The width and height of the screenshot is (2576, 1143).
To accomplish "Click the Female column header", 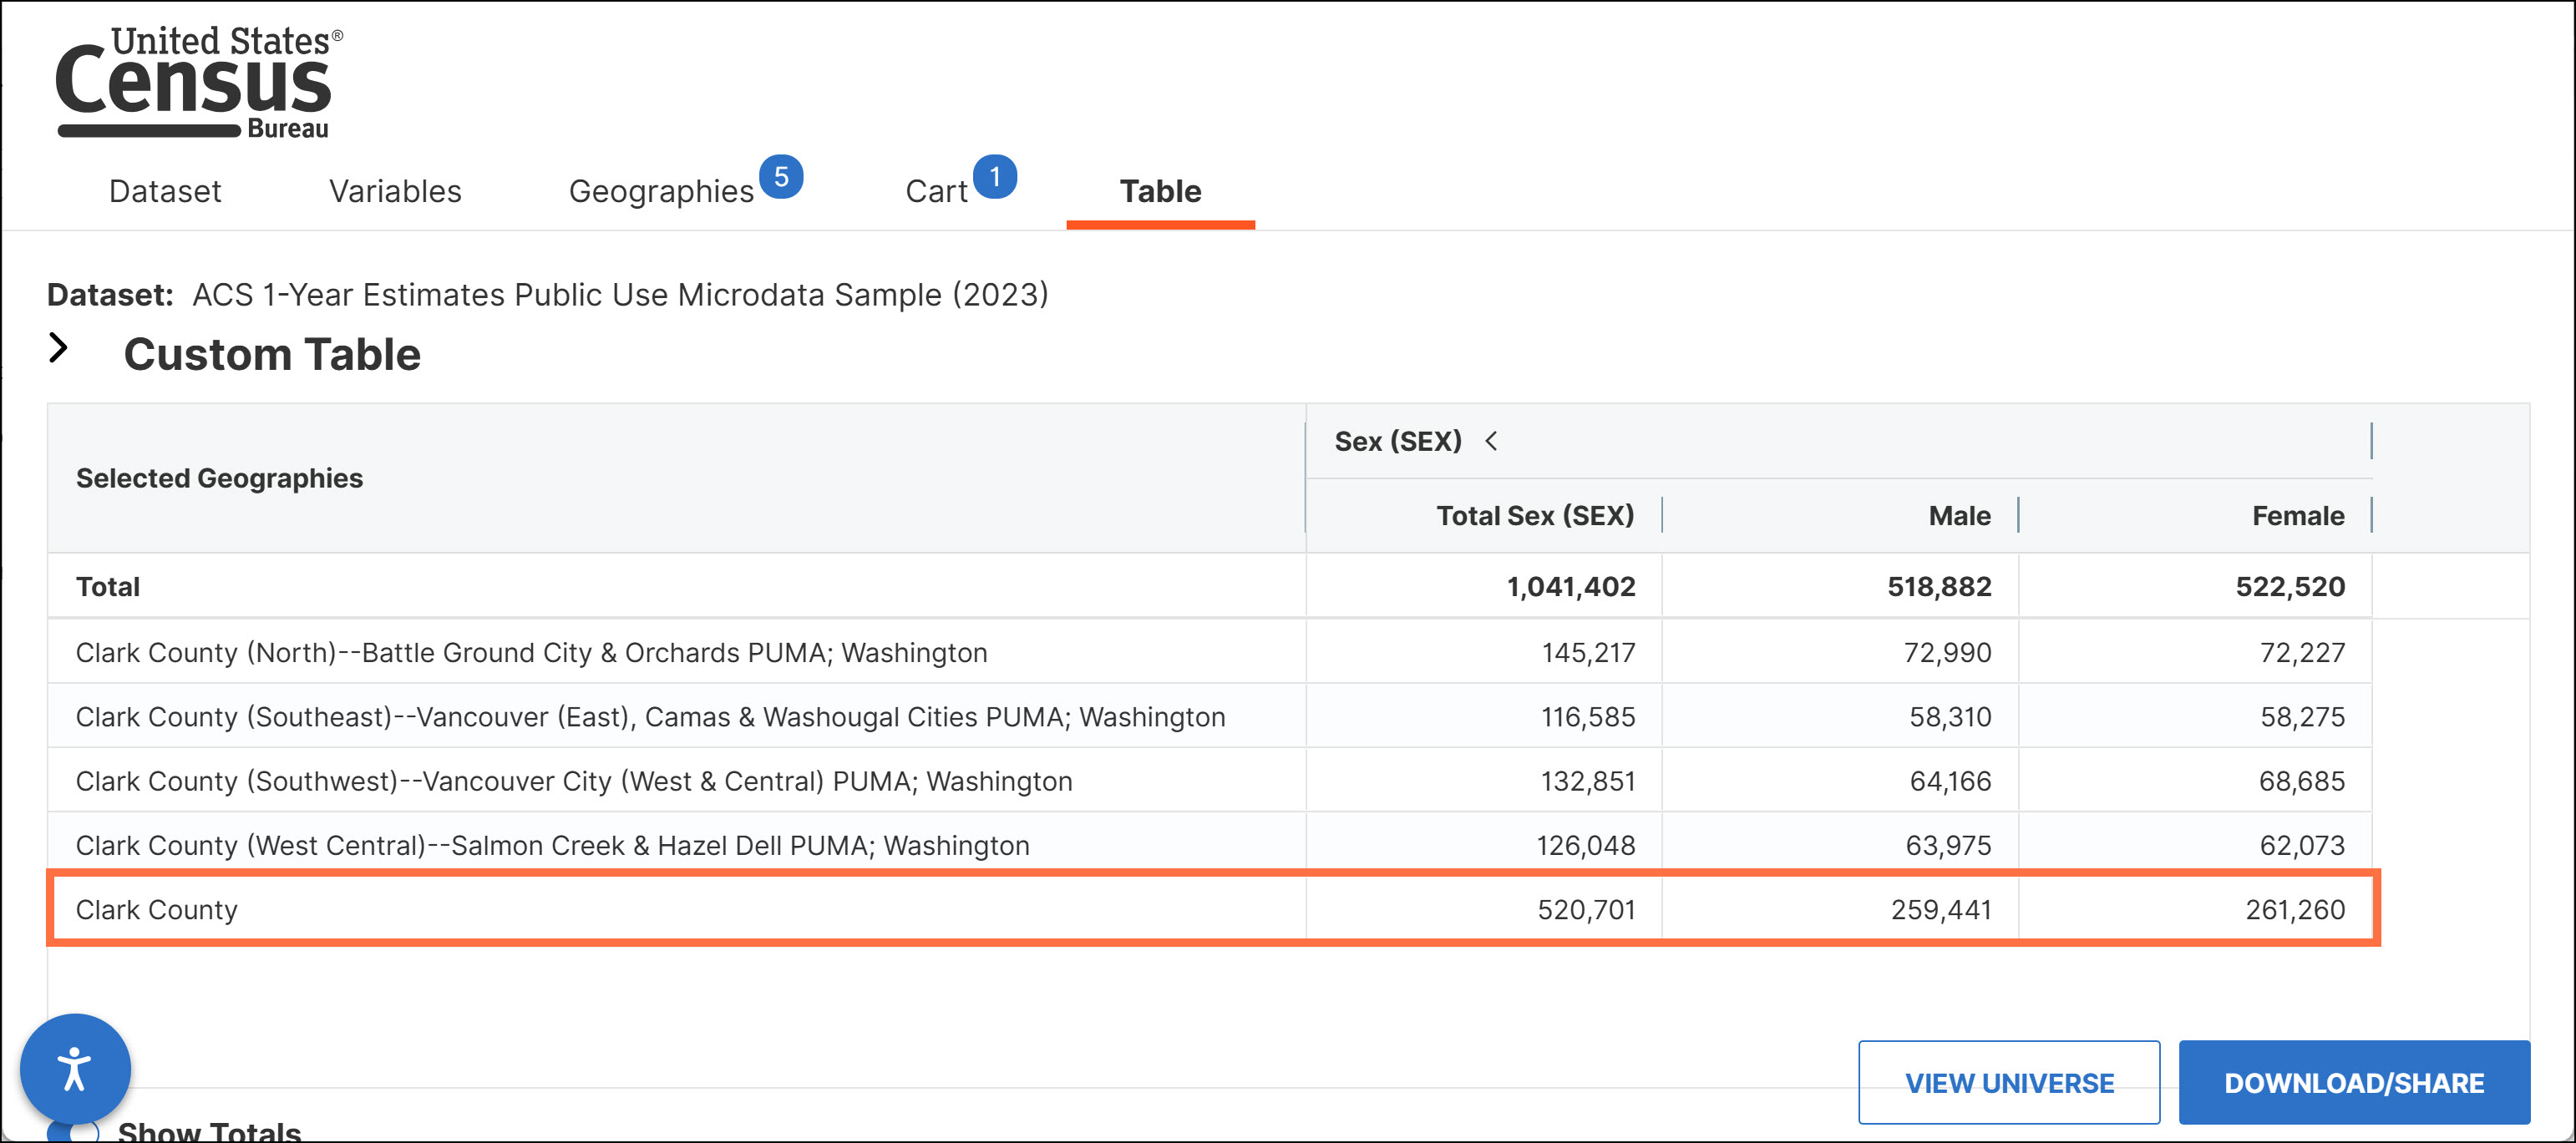I will [2297, 516].
